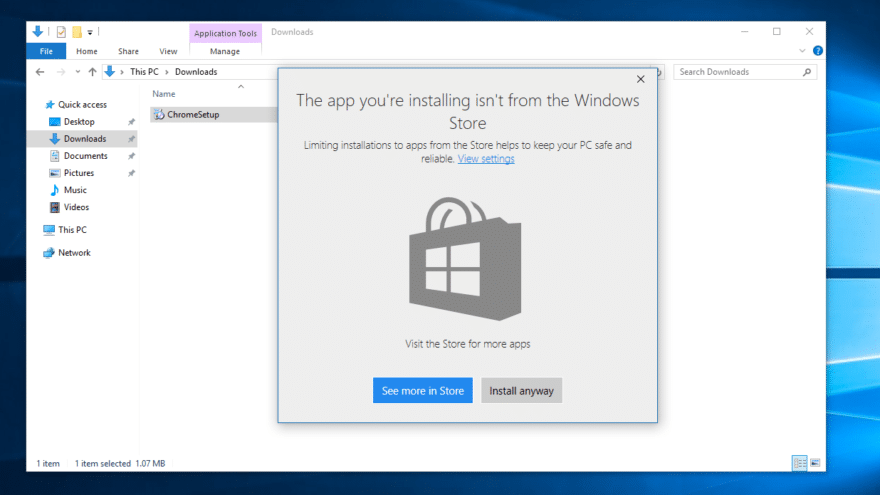
Task: Switch to the View ribbon tab
Action: [x=168, y=51]
